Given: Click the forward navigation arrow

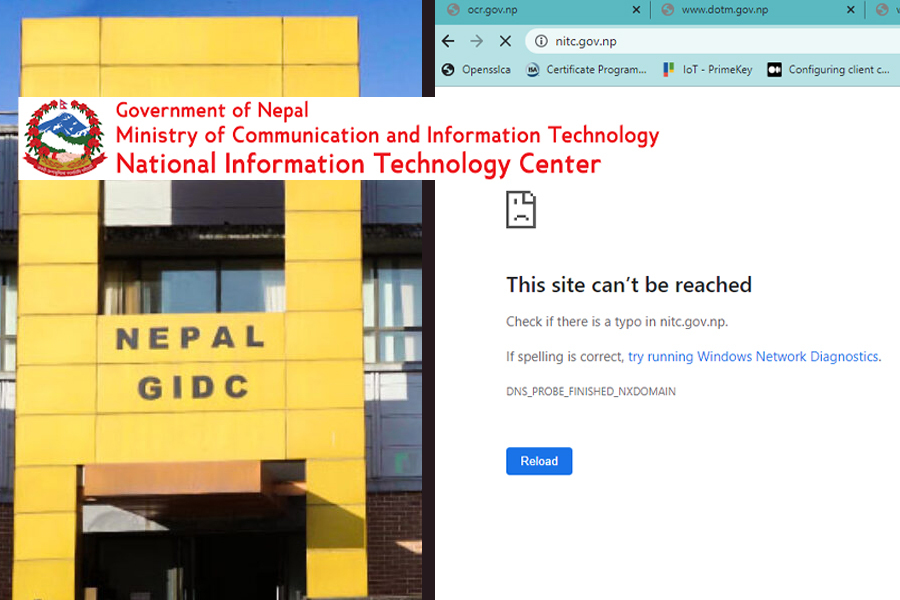Looking at the screenshot, I should click(476, 41).
